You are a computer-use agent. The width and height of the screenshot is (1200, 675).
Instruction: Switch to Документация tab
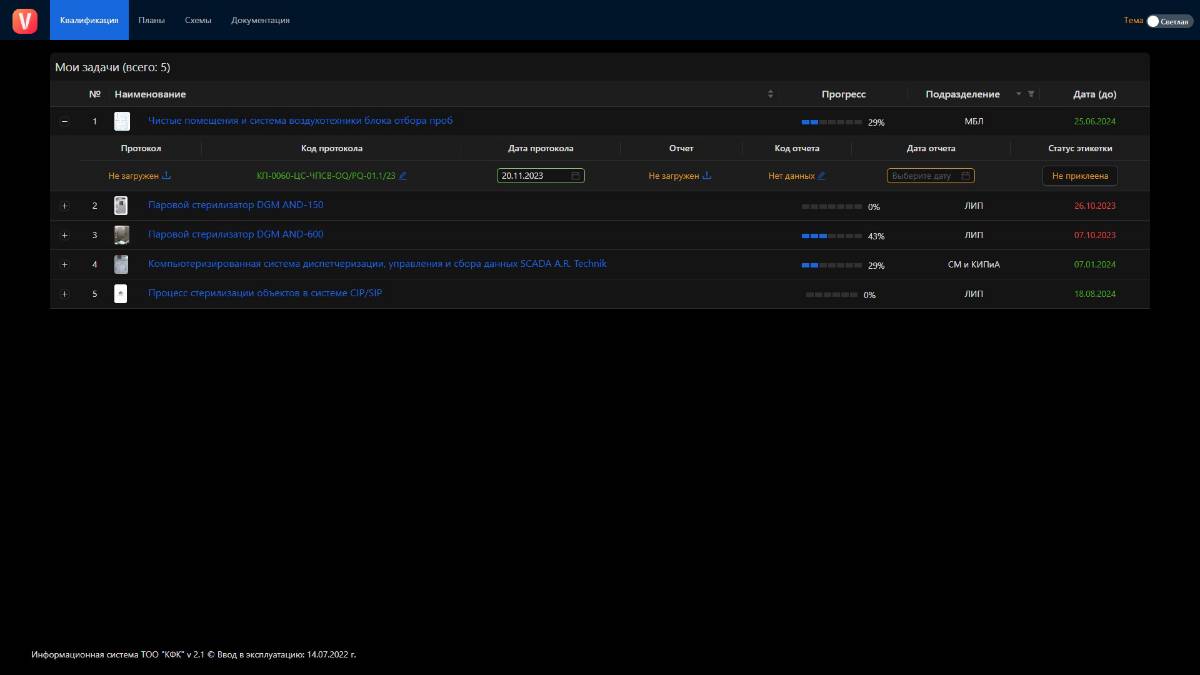coord(260,20)
